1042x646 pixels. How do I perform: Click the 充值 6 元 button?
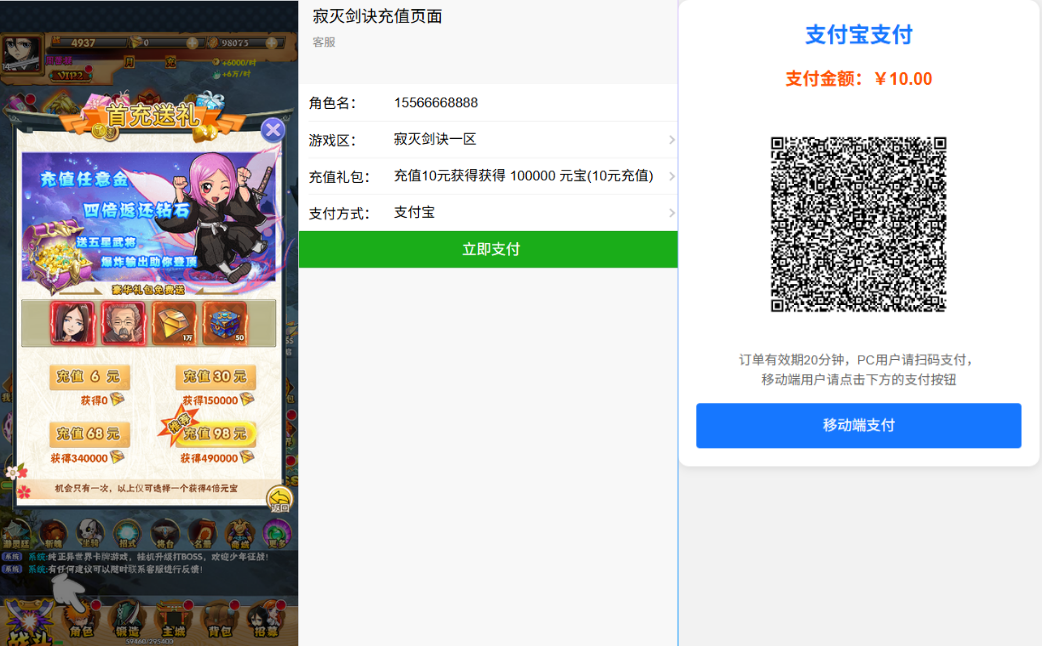tap(89, 377)
